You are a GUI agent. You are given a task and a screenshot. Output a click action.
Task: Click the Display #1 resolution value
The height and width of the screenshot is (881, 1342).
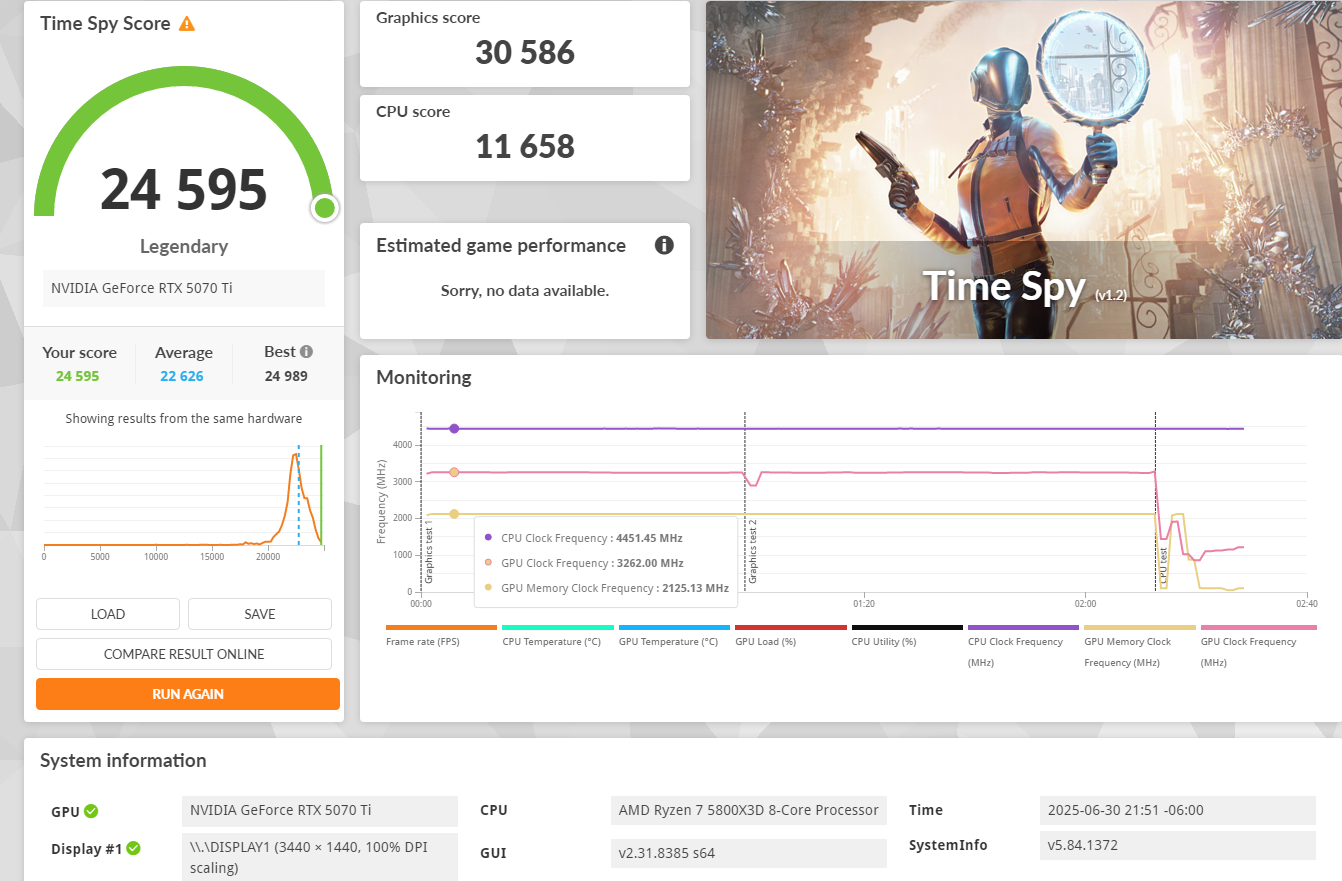click(x=320, y=858)
